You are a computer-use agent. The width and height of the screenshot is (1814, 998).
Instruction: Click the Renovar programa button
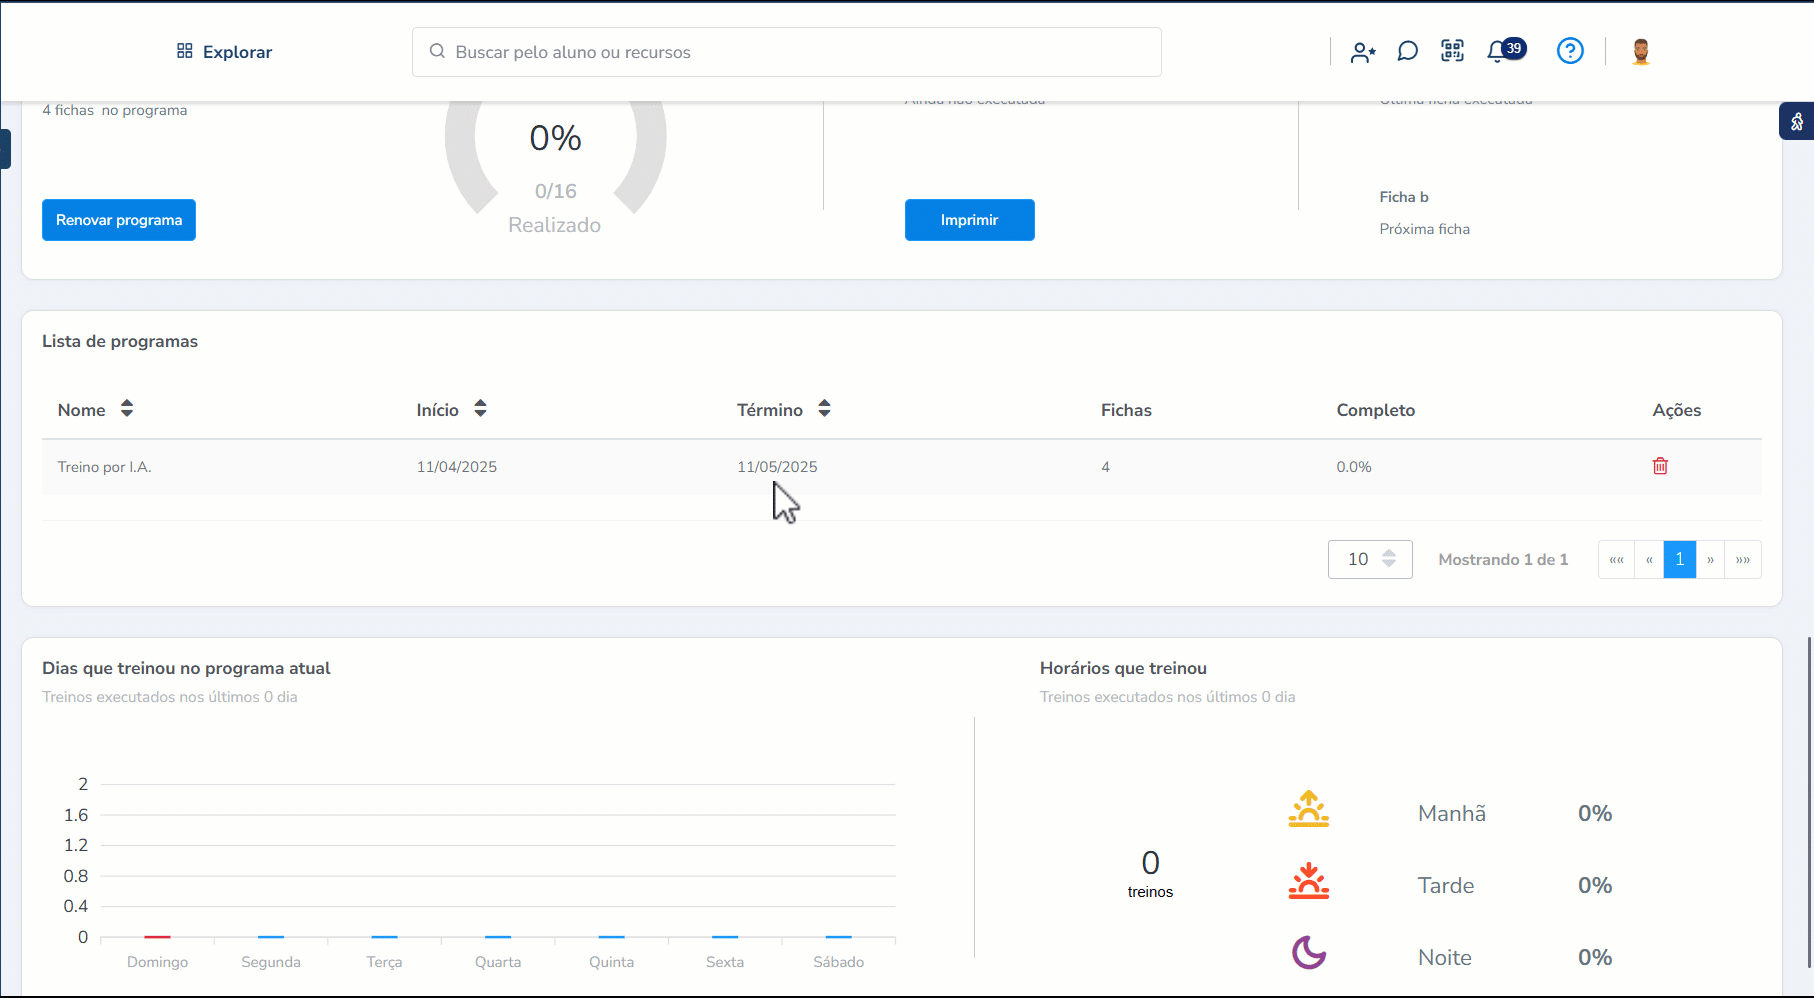119,220
